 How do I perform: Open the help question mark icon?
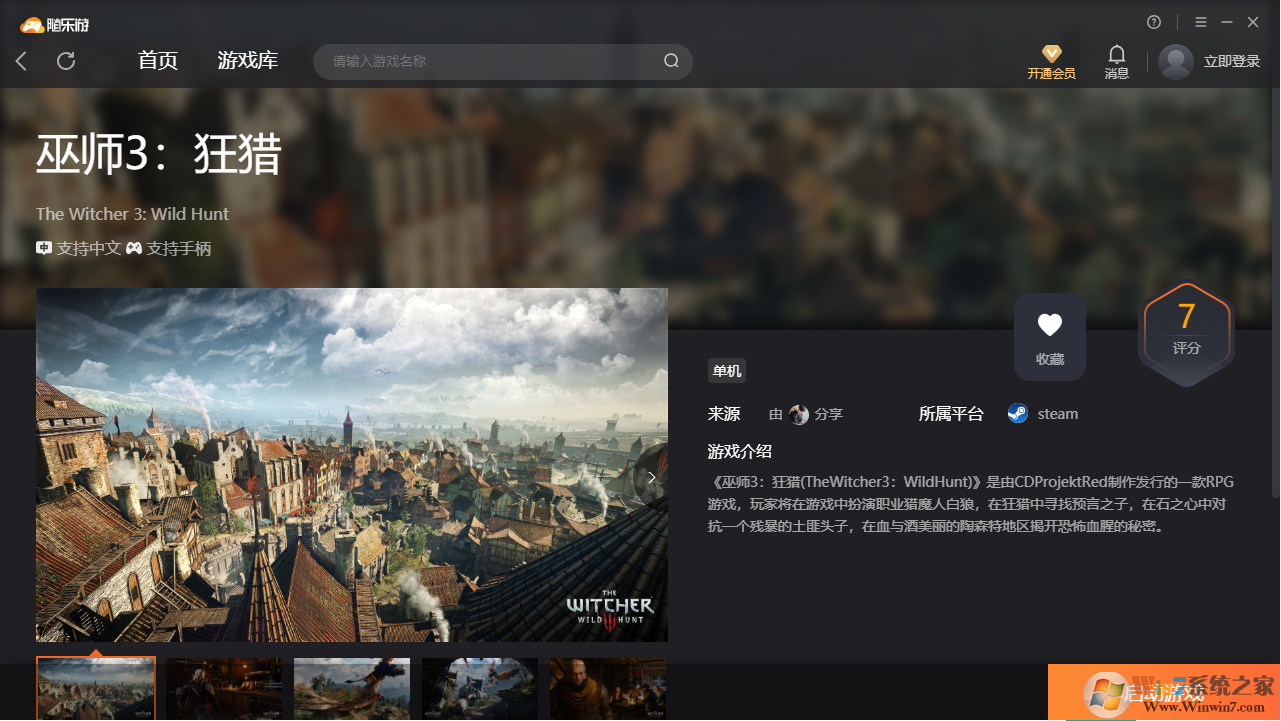pyautogui.click(x=1154, y=22)
